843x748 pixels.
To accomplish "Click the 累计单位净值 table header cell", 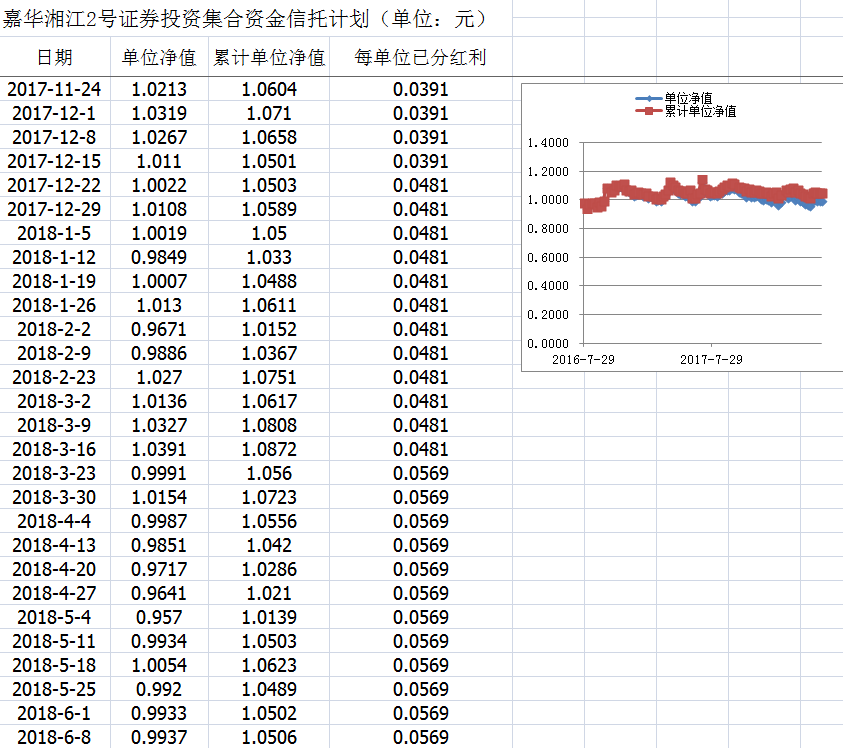I will tap(269, 58).
